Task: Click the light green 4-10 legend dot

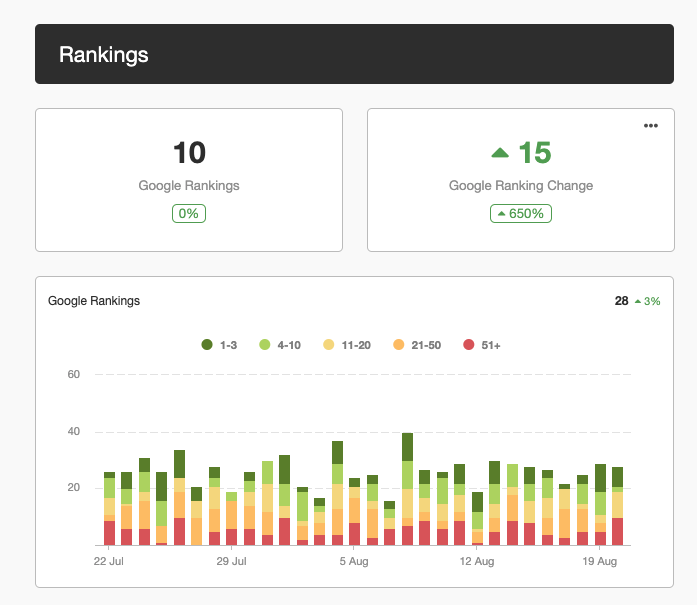Action: [264, 345]
